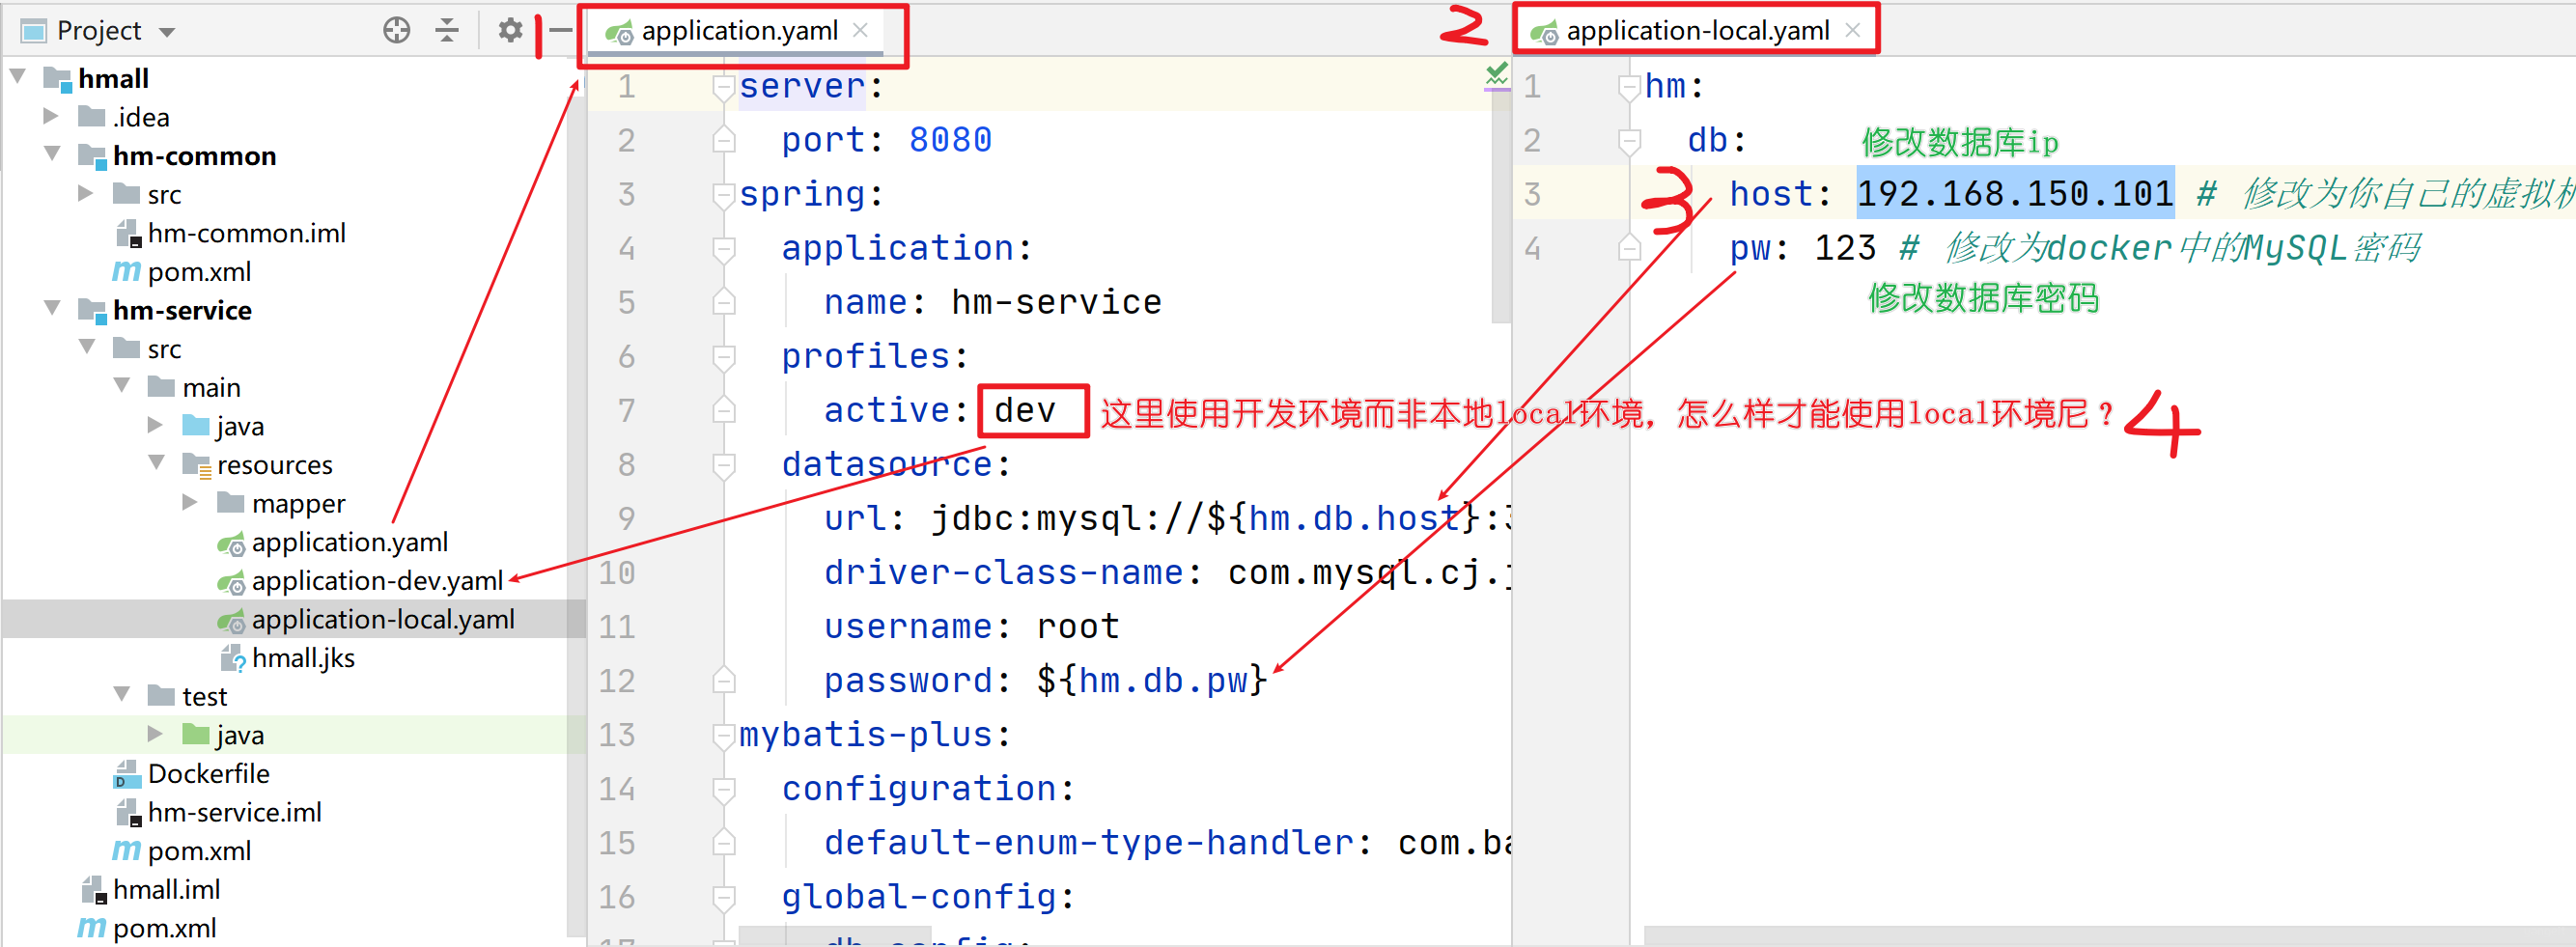The height and width of the screenshot is (947, 2576).
Task: Collapse the test folder
Action: pyautogui.click(x=122, y=694)
